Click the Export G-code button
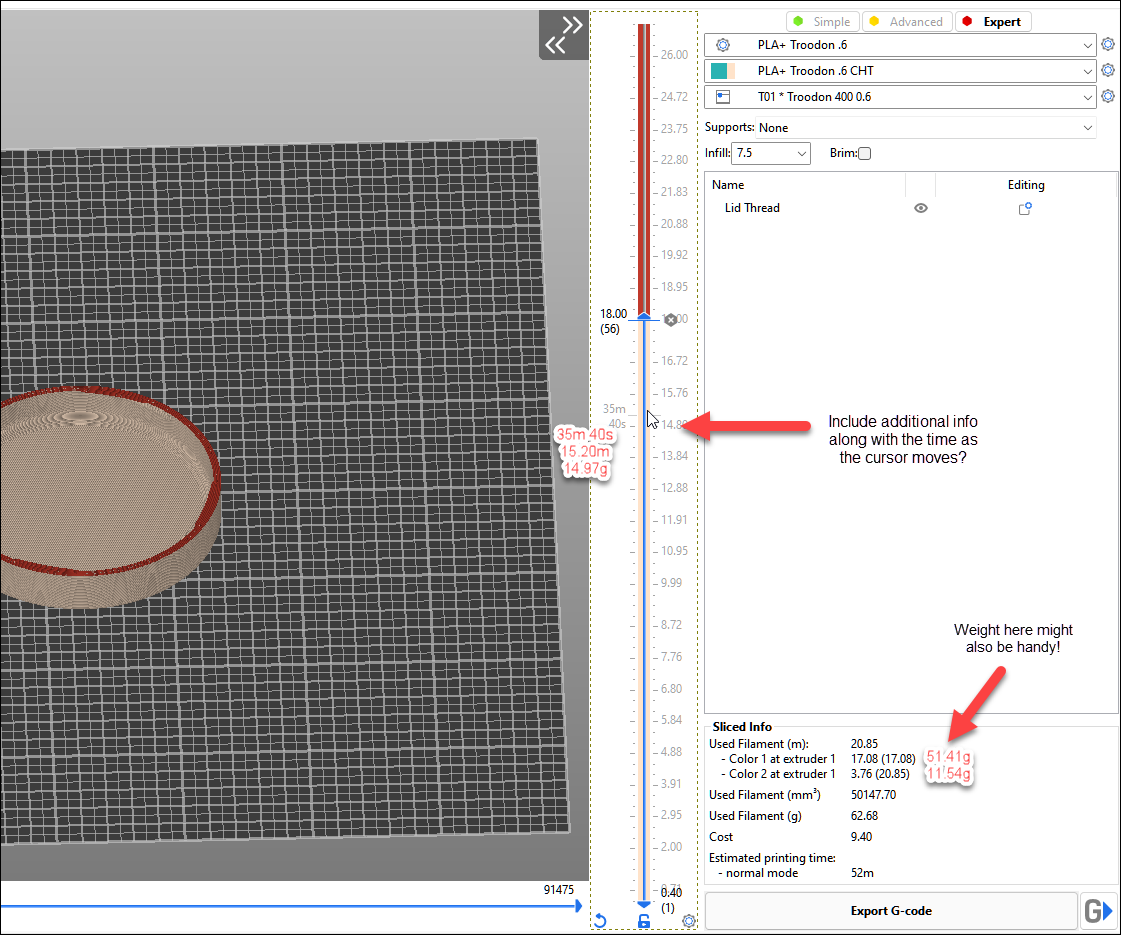The image size is (1121, 935). point(891,911)
